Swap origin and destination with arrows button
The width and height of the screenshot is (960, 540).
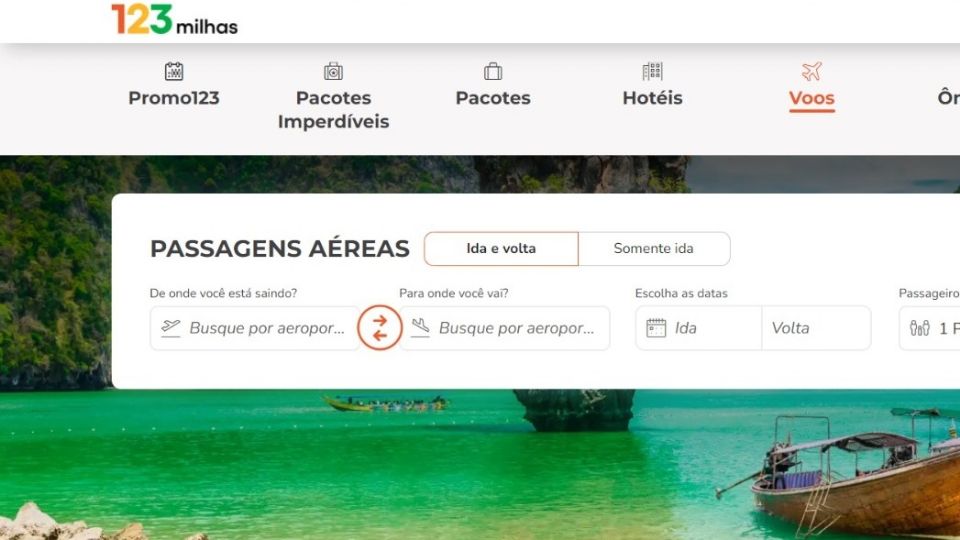point(380,328)
